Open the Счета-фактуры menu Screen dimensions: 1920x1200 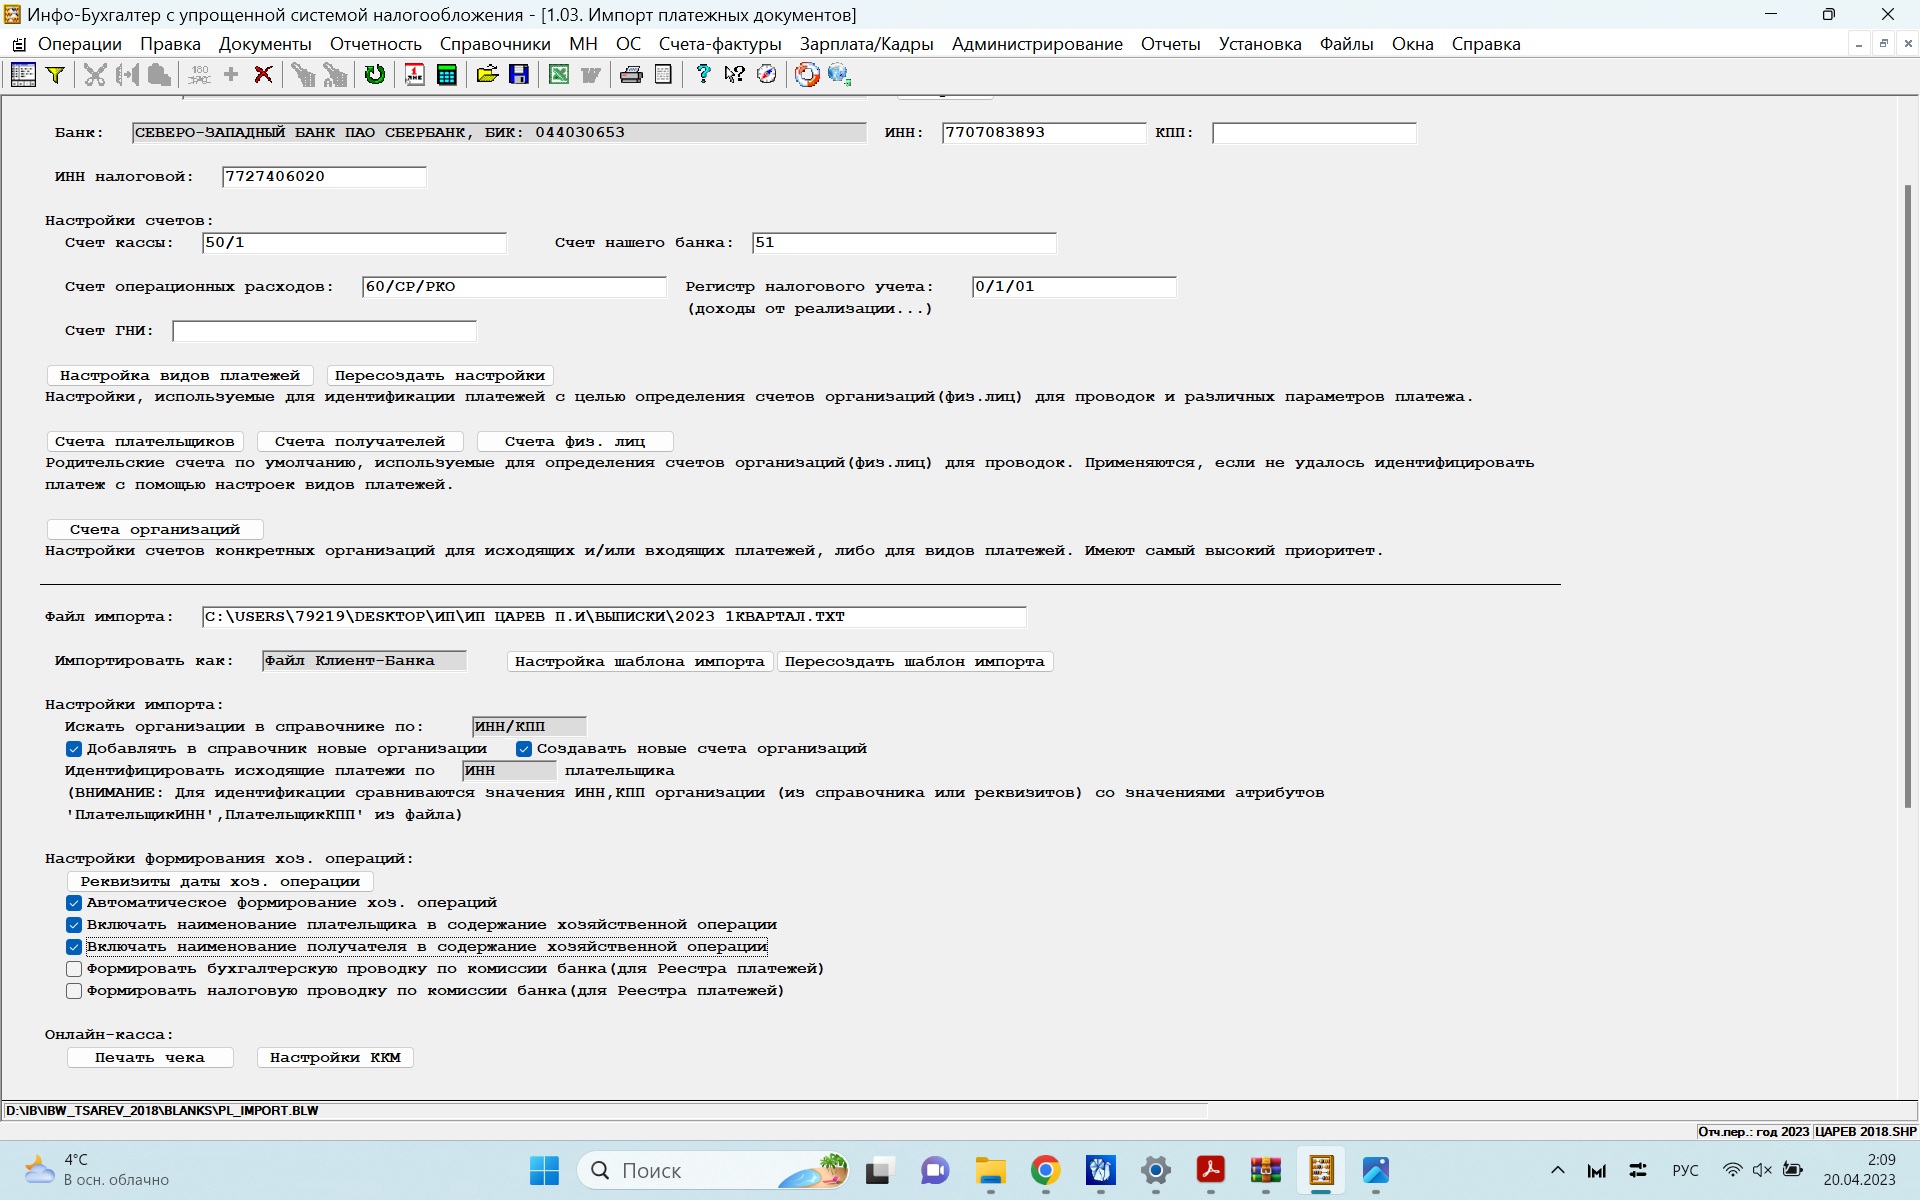720,44
